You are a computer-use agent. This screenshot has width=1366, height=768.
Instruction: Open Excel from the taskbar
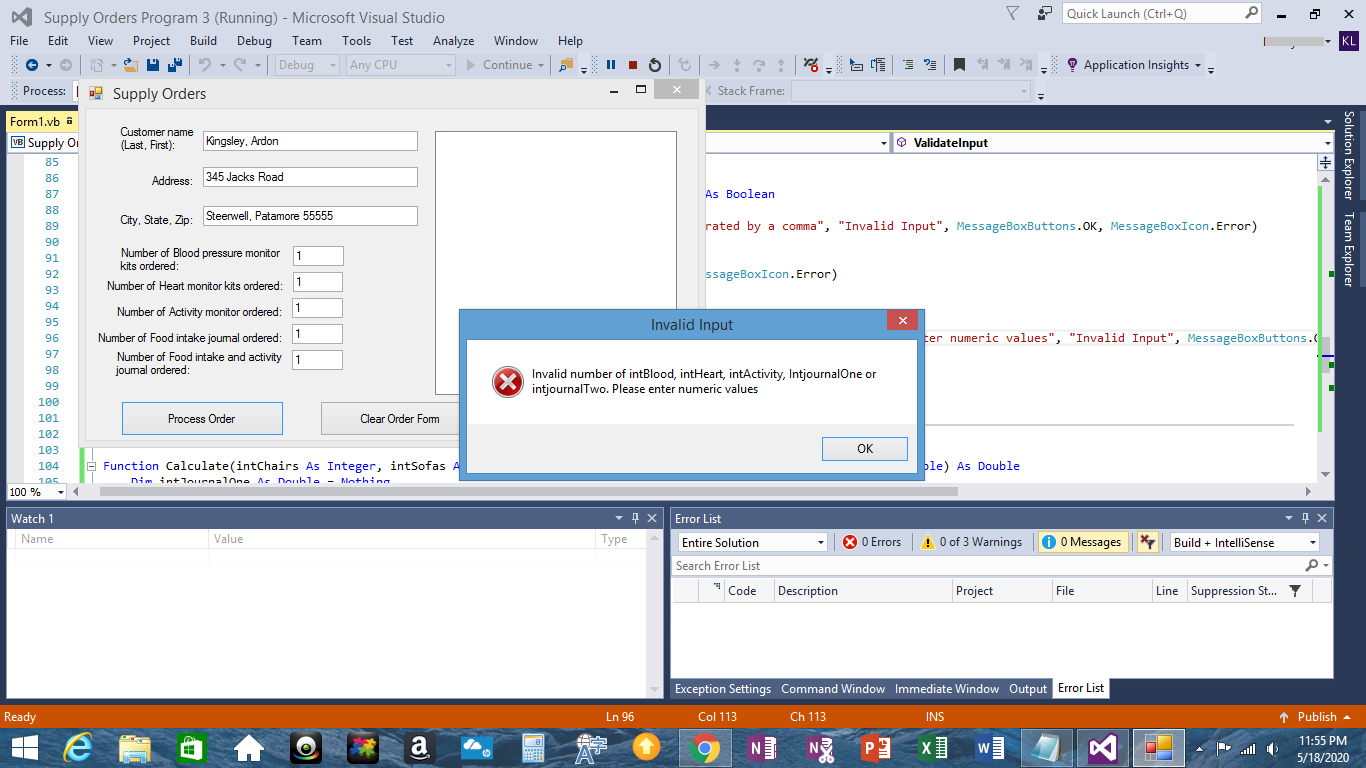(x=934, y=747)
